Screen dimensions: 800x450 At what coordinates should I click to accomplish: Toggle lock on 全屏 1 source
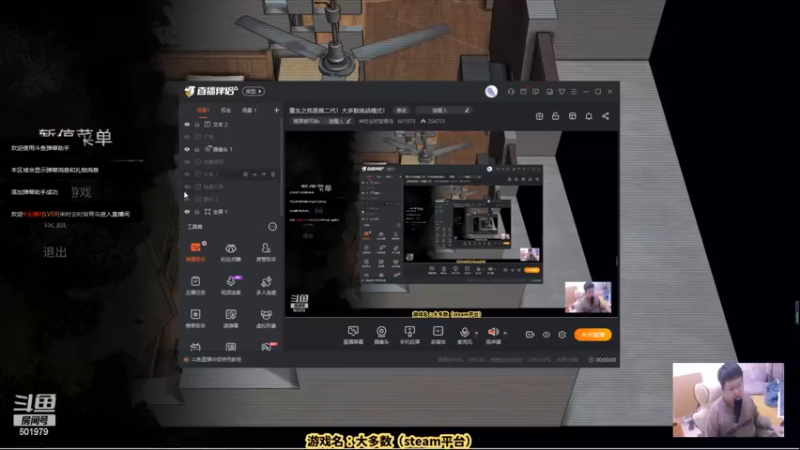[197, 212]
